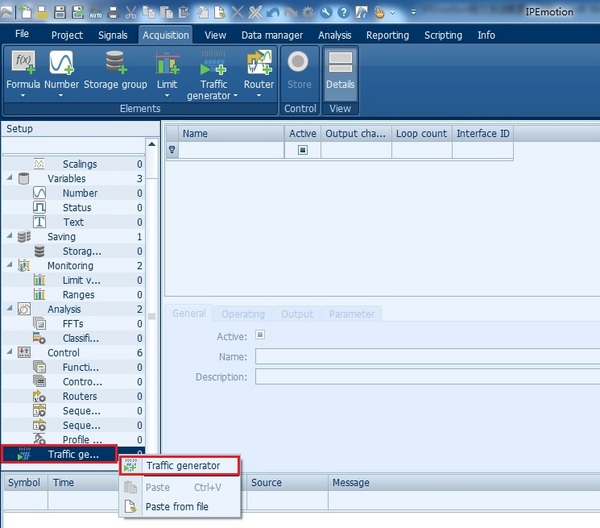This screenshot has width=600, height=528.
Task: Click the Source column header in log
Action: tap(287, 482)
